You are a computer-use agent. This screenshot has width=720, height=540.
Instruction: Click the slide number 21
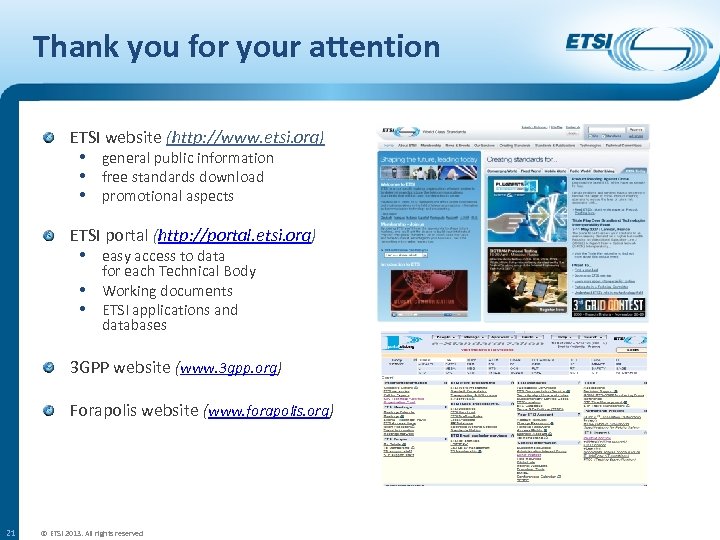tap(11, 533)
